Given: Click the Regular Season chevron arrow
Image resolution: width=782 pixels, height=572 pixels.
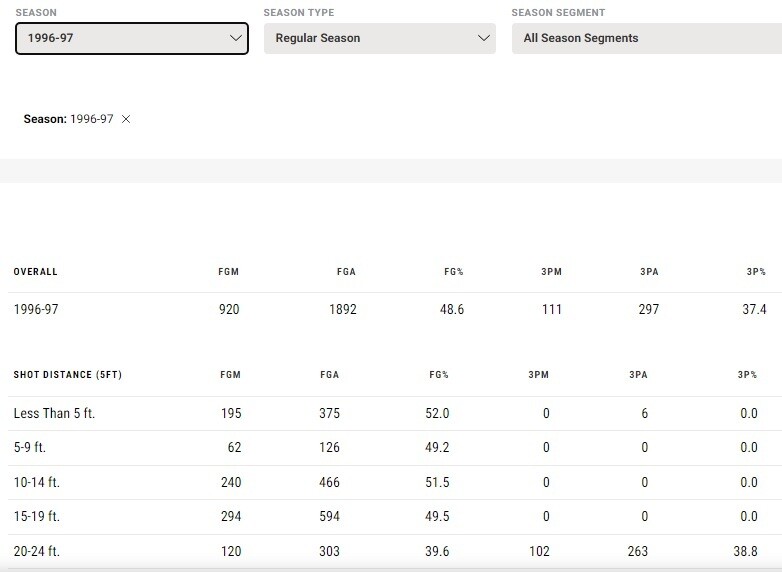Looking at the screenshot, I should 484,38.
